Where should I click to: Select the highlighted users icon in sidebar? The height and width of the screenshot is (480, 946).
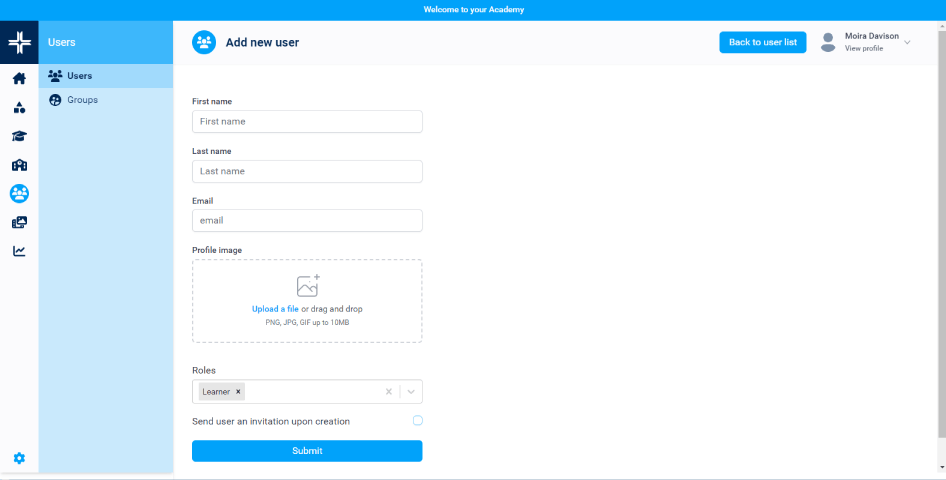(x=19, y=193)
